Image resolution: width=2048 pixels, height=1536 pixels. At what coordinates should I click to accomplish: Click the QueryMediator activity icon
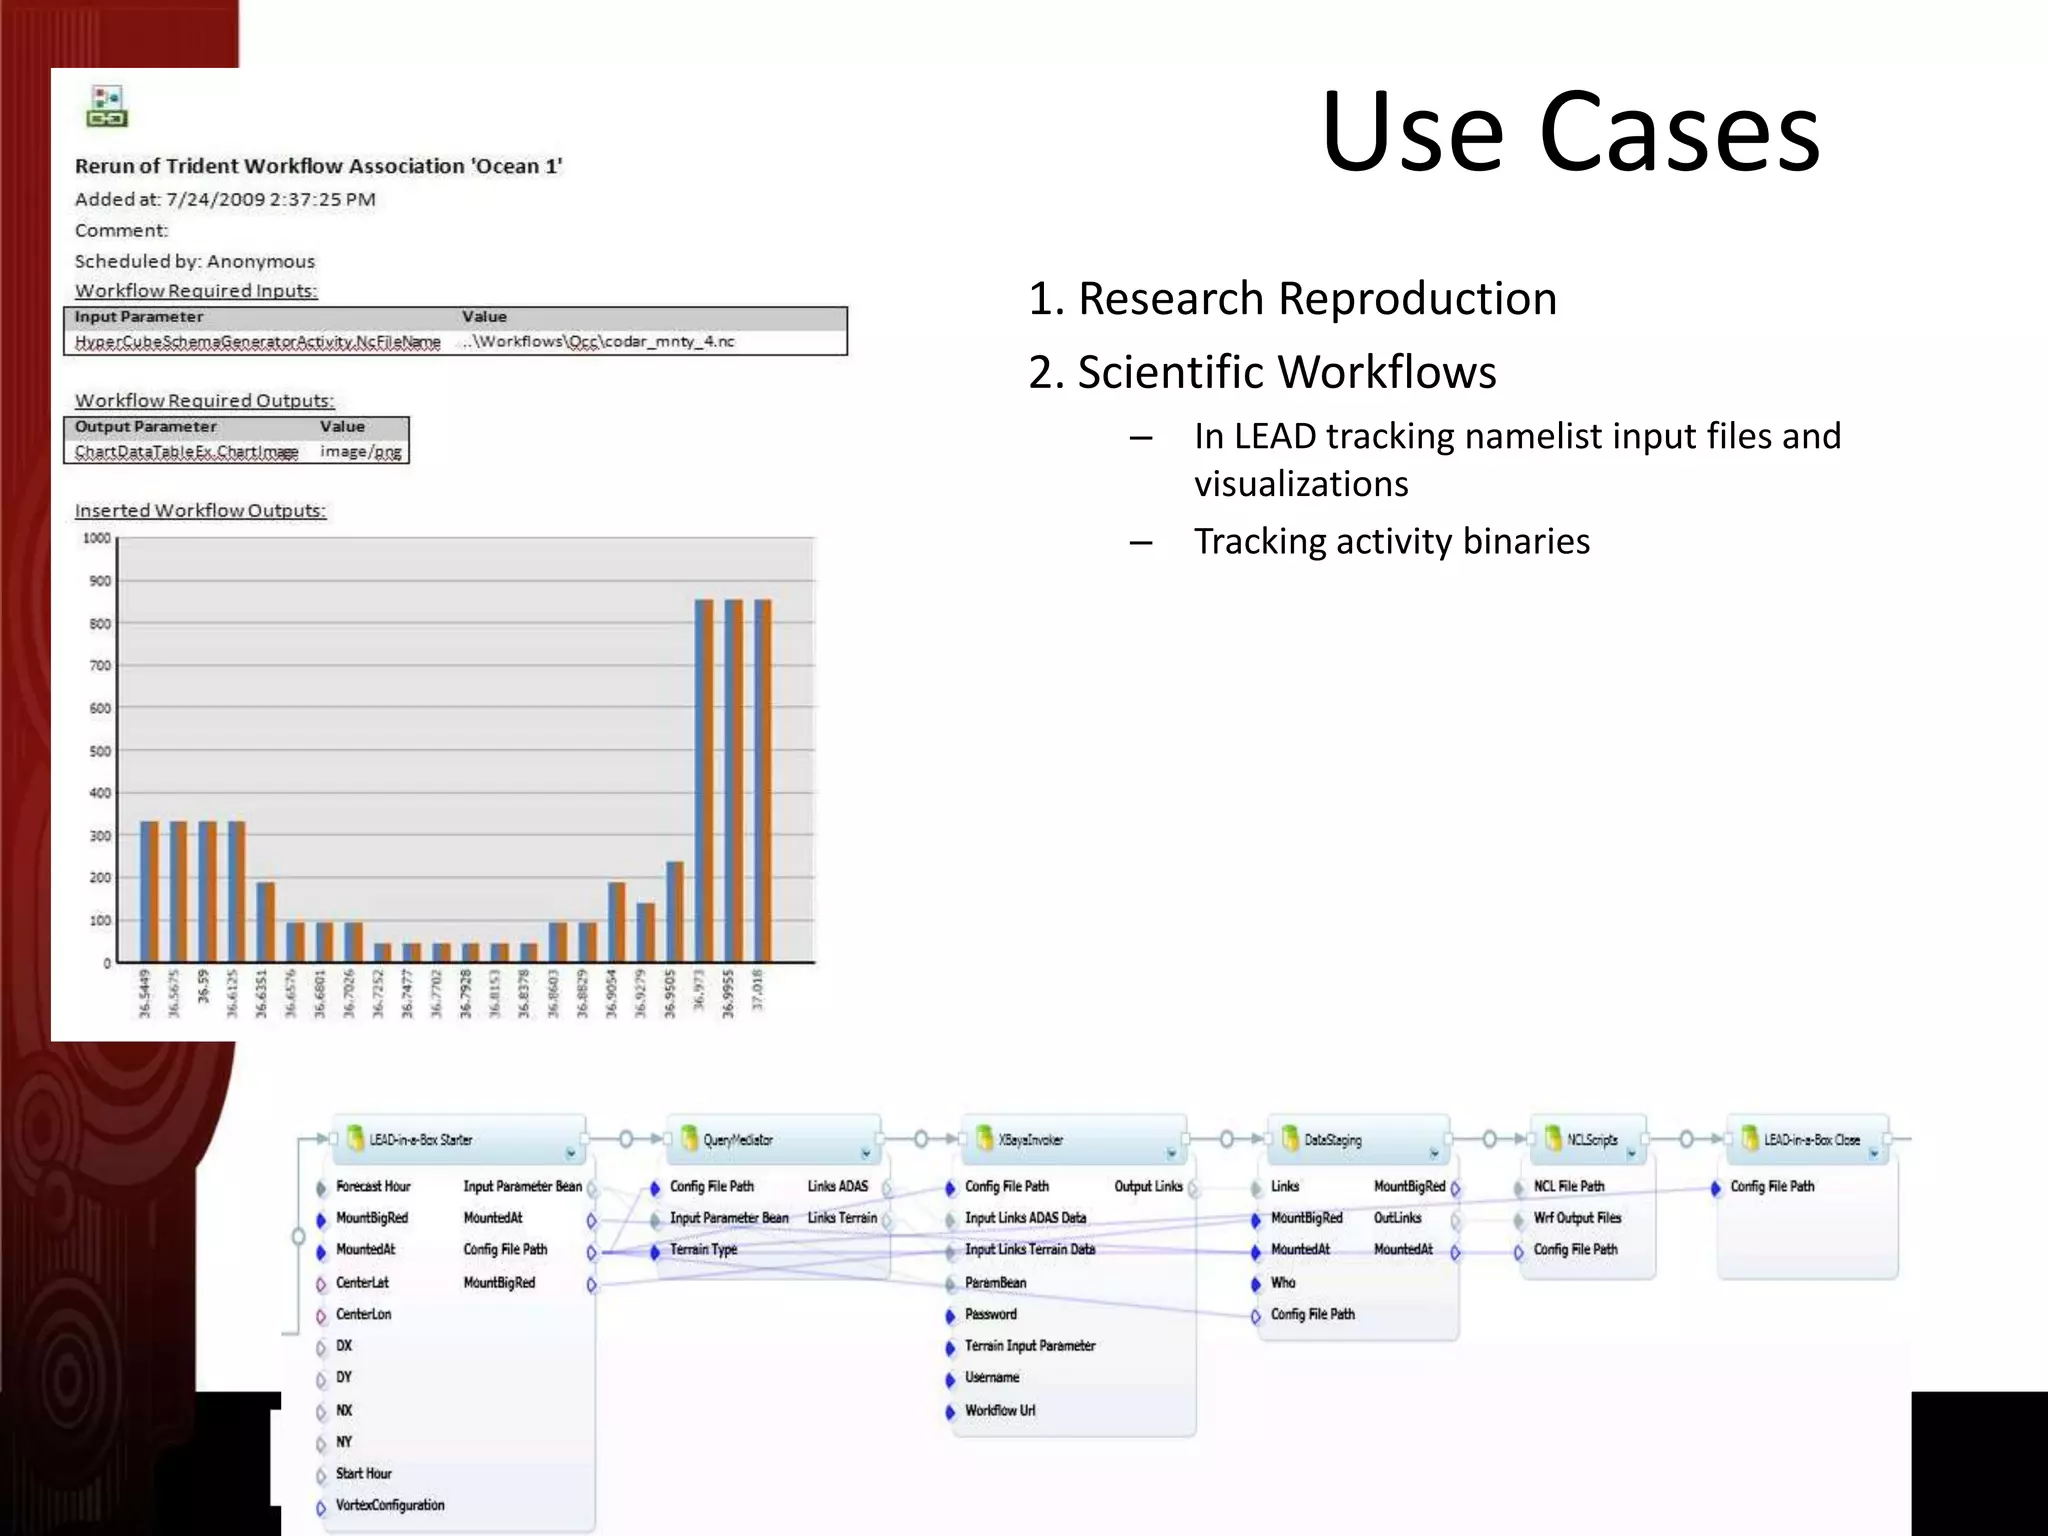pos(689,1138)
